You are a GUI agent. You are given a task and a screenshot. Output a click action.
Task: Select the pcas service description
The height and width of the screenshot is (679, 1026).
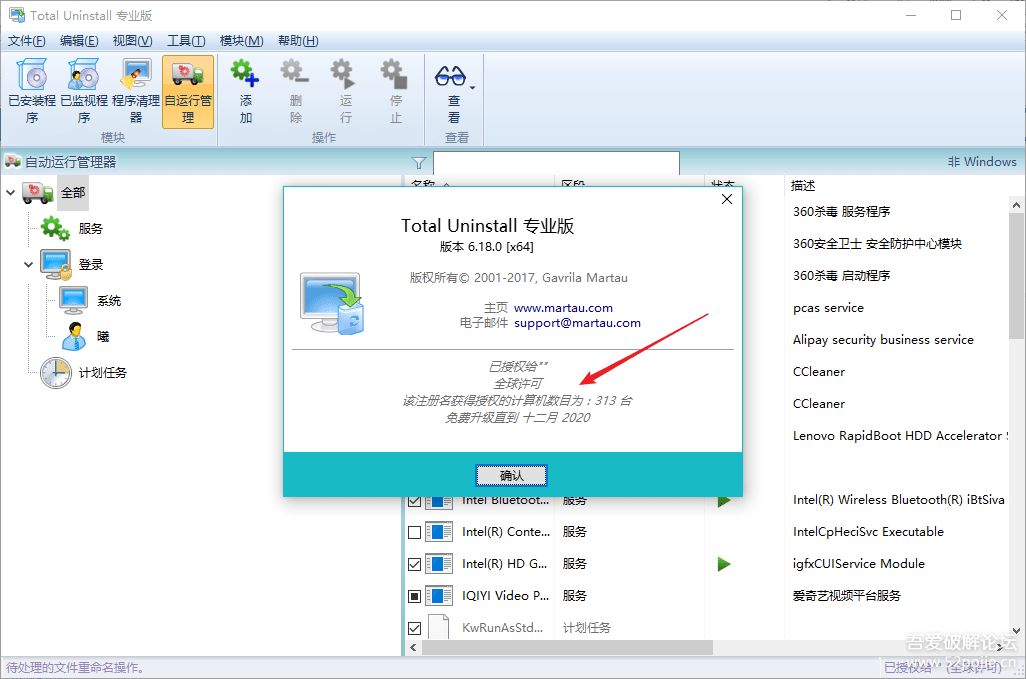pyautogui.click(x=828, y=307)
